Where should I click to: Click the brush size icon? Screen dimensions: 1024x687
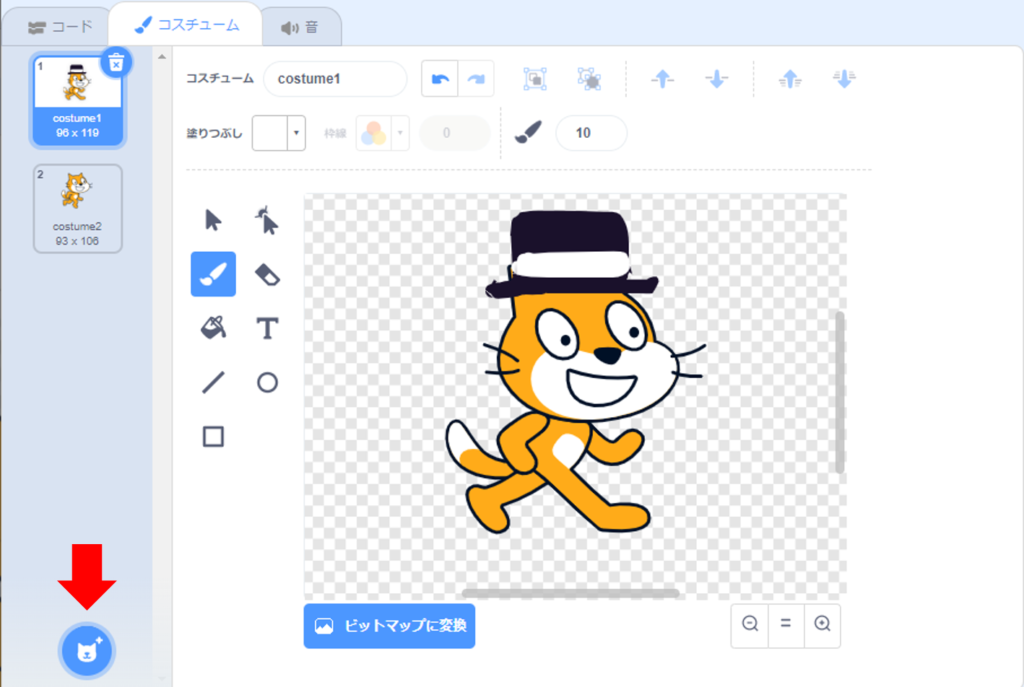(528, 133)
